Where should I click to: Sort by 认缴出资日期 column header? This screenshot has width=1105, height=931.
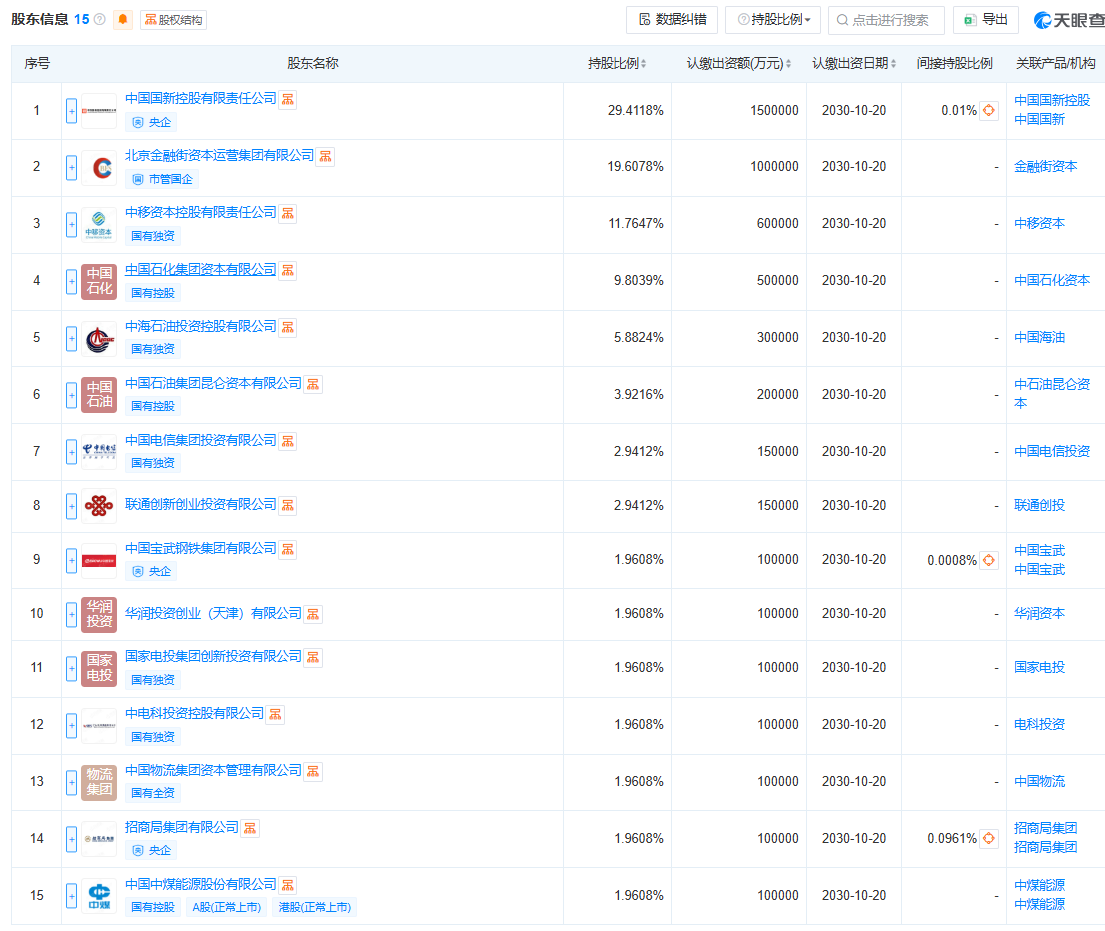[x=854, y=63]
